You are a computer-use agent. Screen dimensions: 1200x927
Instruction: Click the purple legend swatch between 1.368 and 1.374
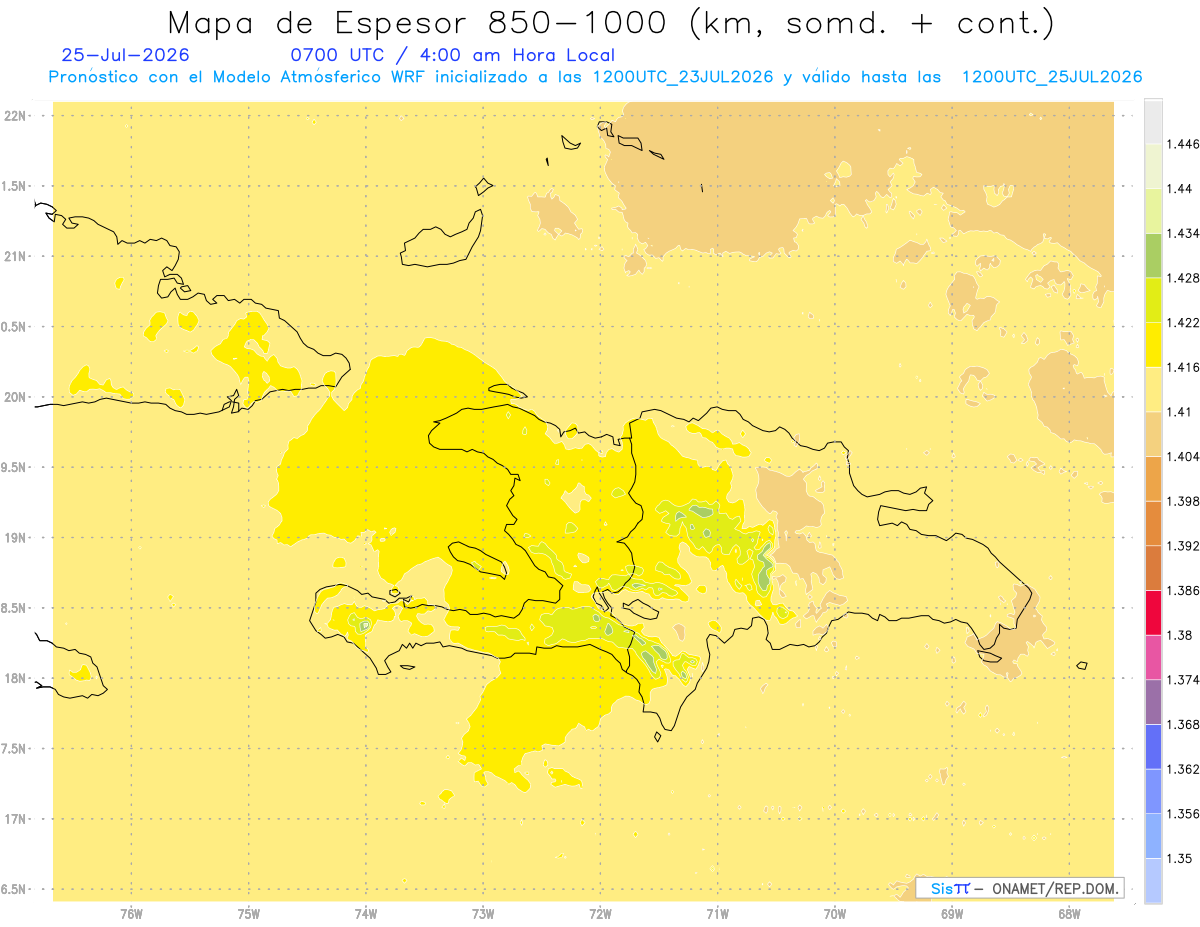(x=1153, y=701)
